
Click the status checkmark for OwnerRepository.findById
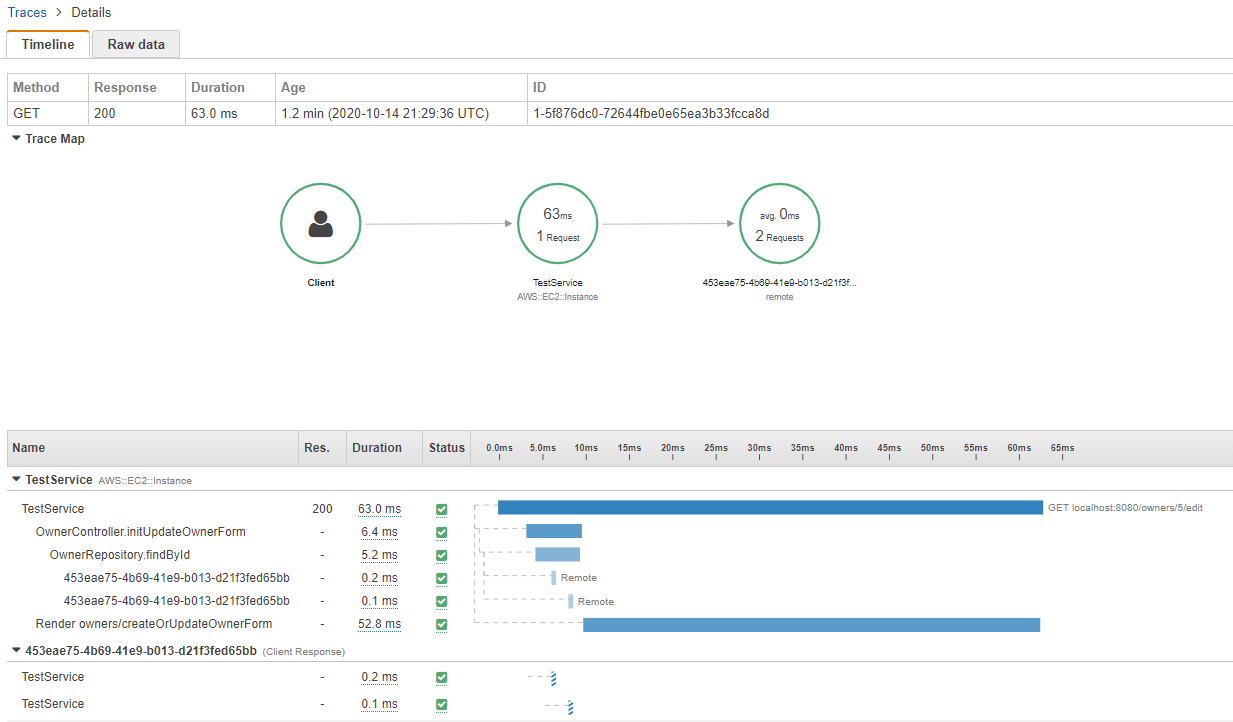point(441,555)
